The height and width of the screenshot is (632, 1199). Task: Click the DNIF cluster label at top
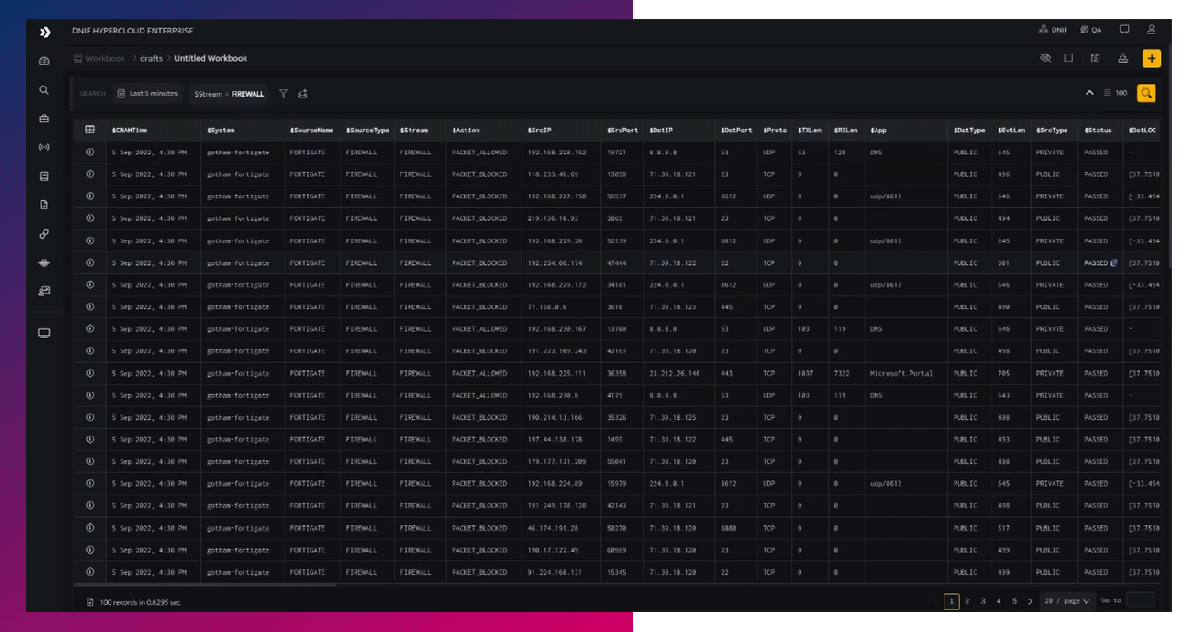pyautogui.click(x=1053, y=30)
